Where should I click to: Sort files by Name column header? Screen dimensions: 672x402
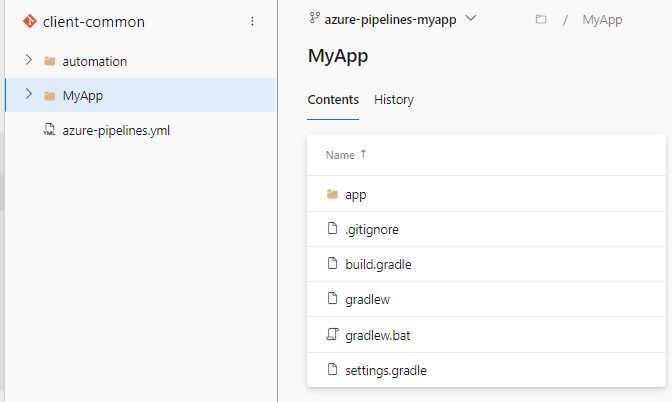[341, 155]
